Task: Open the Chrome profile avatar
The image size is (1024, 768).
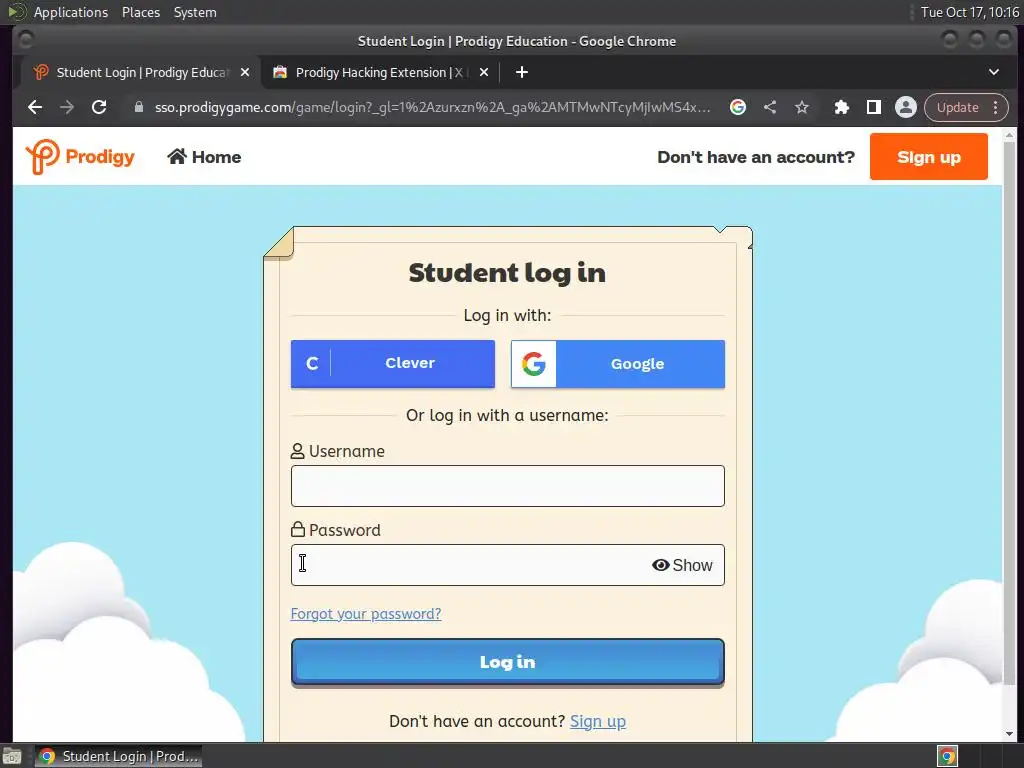Action: tap(906, 107)
